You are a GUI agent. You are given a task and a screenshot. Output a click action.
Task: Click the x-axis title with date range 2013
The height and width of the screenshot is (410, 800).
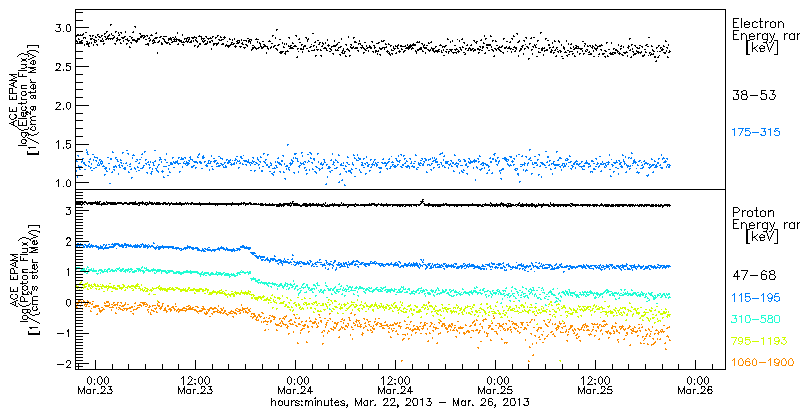(x=399, y=402)
